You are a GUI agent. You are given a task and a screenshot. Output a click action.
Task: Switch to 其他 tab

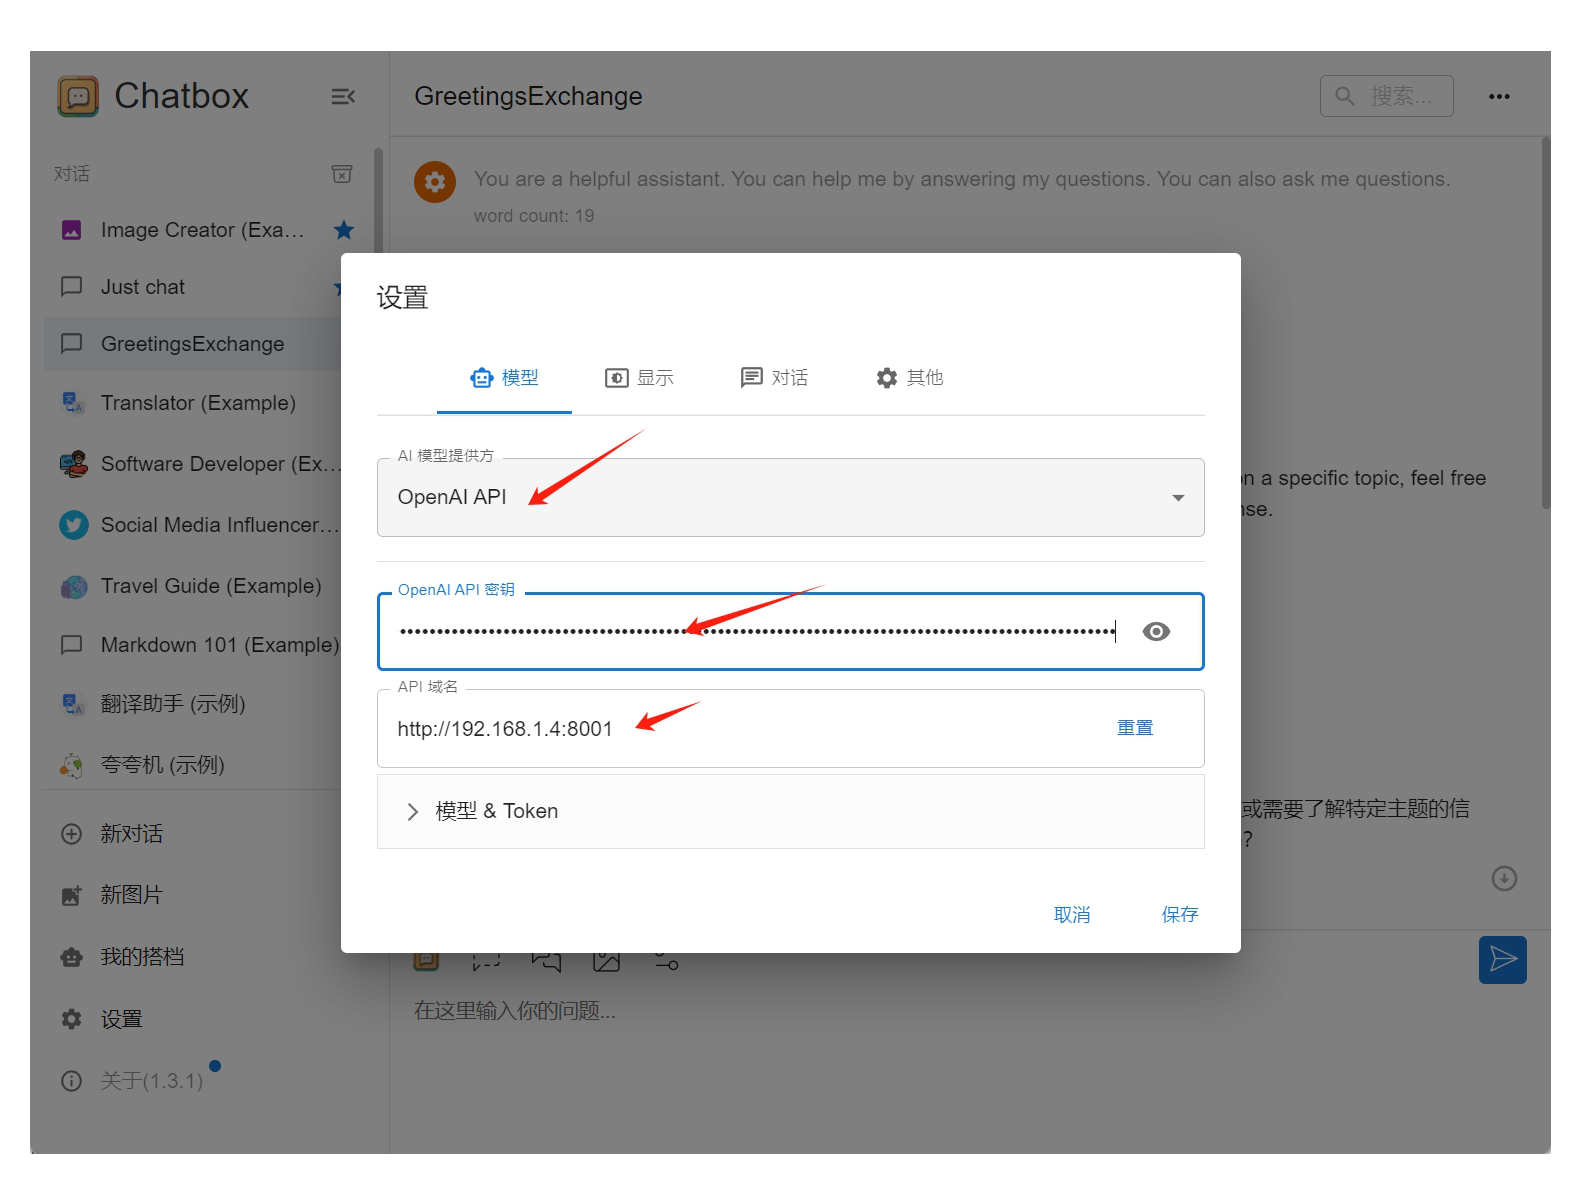(x=909, y=378)
